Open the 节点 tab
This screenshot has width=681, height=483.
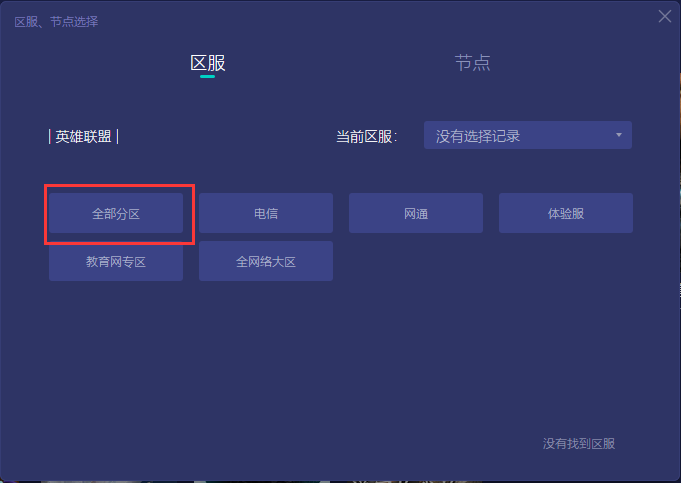click(473, 63)
